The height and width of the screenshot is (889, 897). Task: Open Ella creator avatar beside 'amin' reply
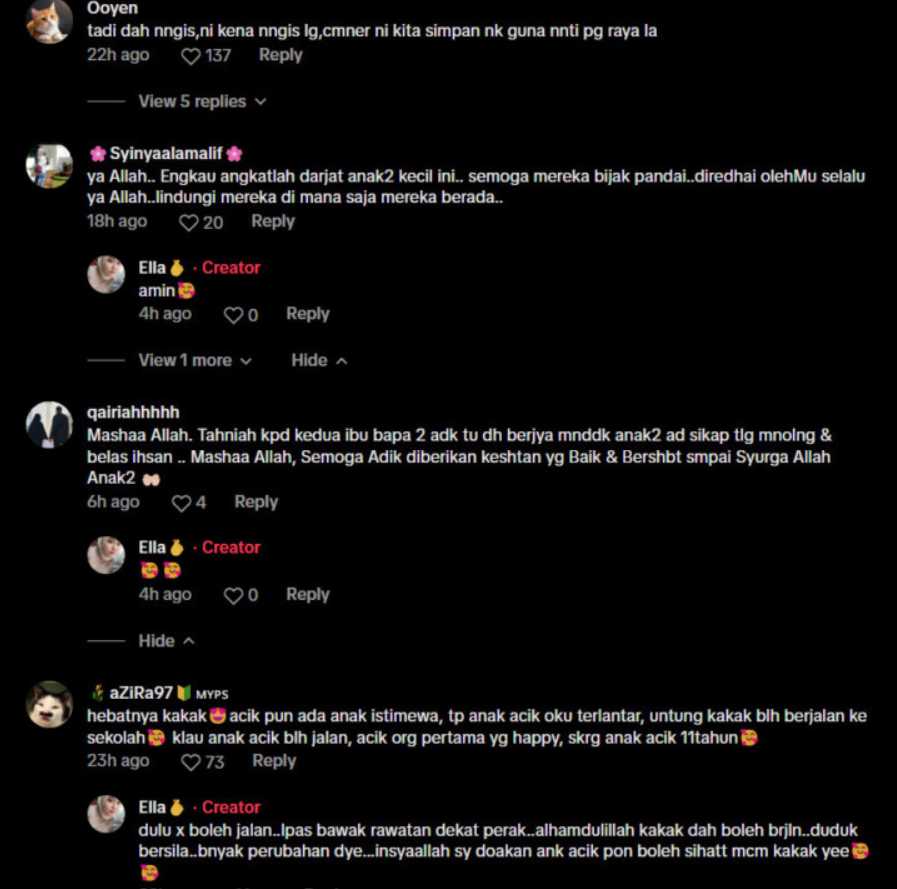[x=106, y=275]
